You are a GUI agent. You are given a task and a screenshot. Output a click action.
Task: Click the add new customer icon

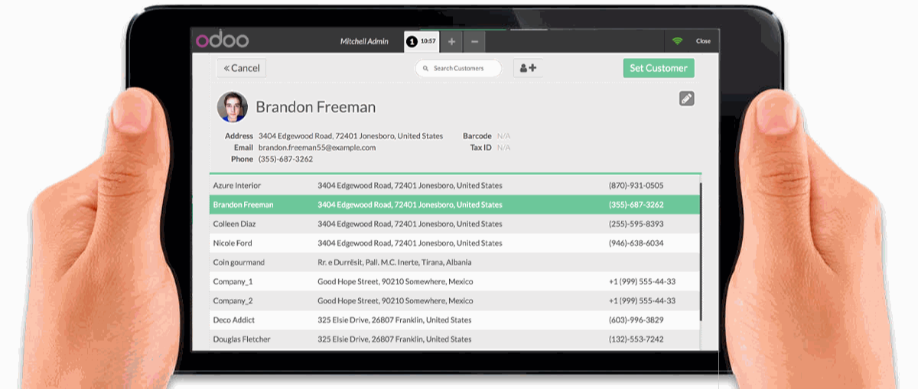pos(528,68)
